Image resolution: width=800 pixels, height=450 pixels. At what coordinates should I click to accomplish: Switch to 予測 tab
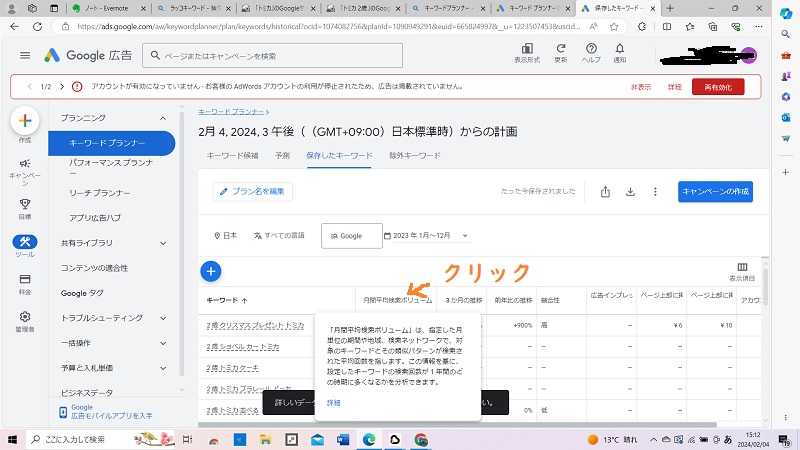click(282, 156)
